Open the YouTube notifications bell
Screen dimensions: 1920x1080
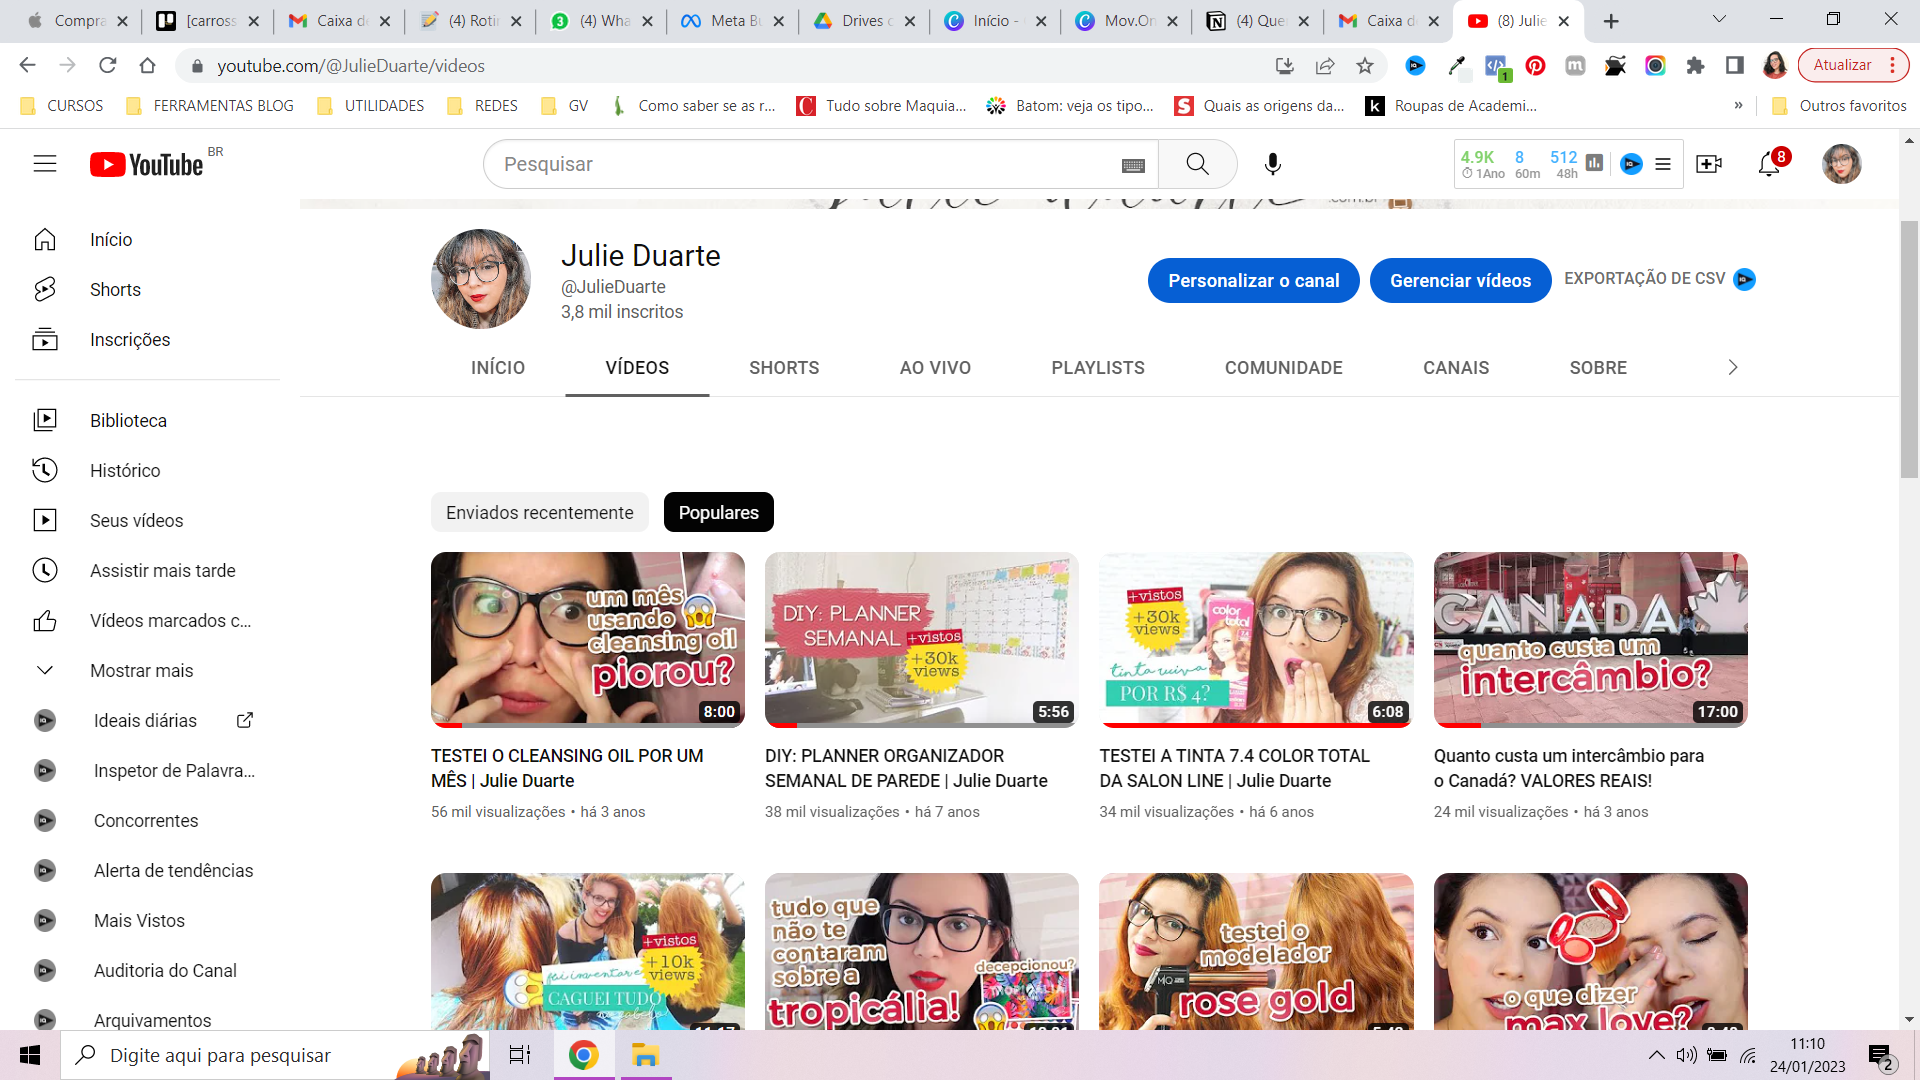(1769, 164)
